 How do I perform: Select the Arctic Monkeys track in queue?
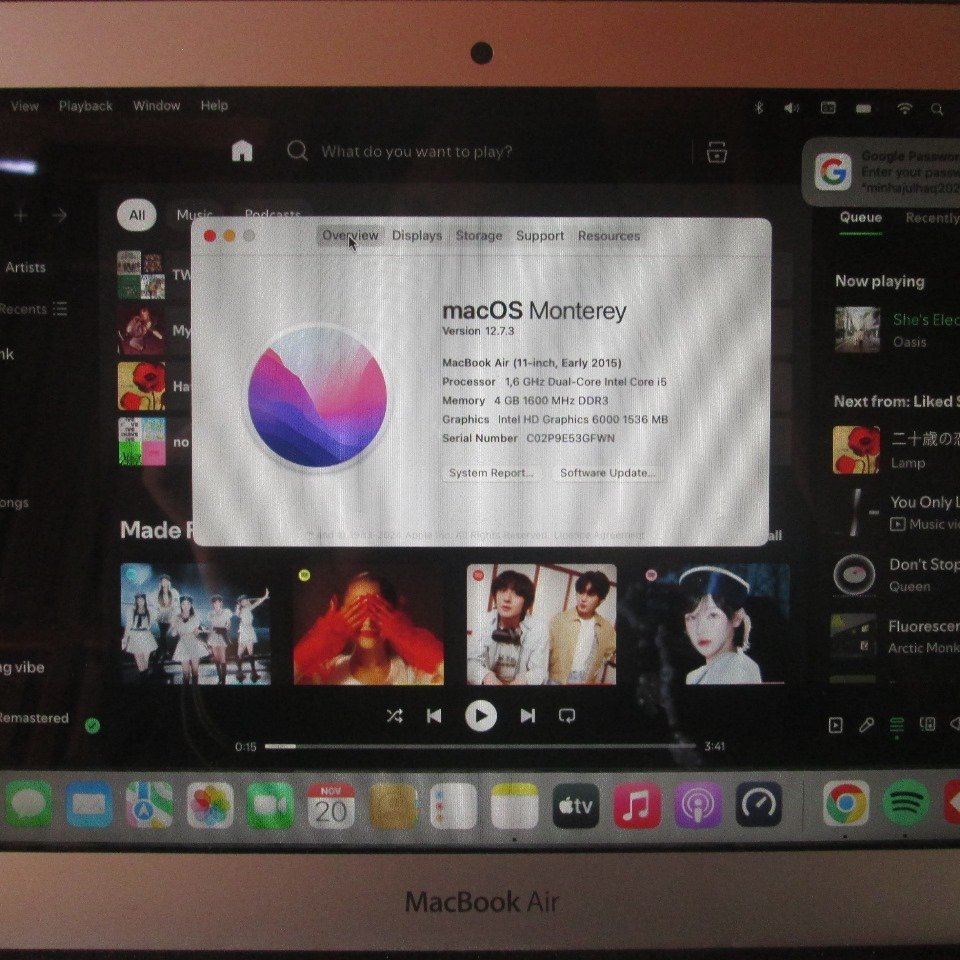[x=896, y=637]
